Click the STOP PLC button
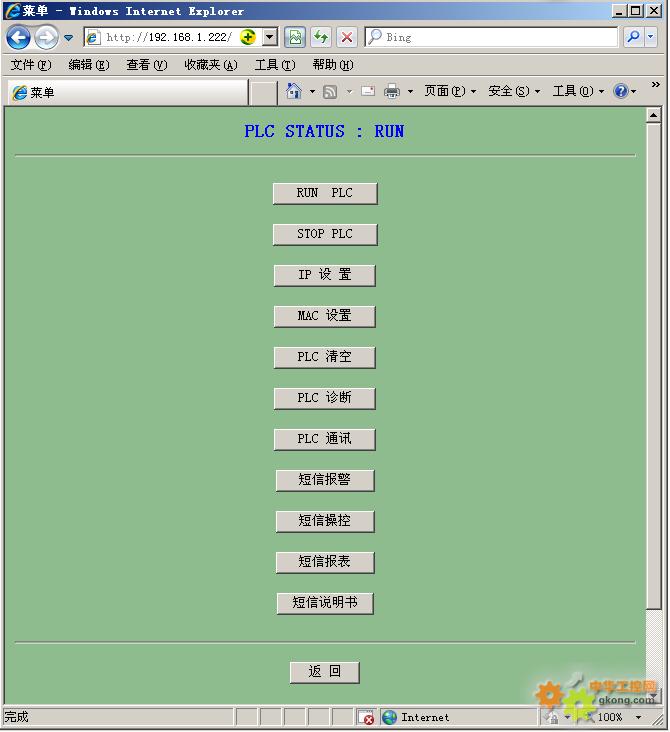This screenshot has height=732, width=670. coord(325,234)
